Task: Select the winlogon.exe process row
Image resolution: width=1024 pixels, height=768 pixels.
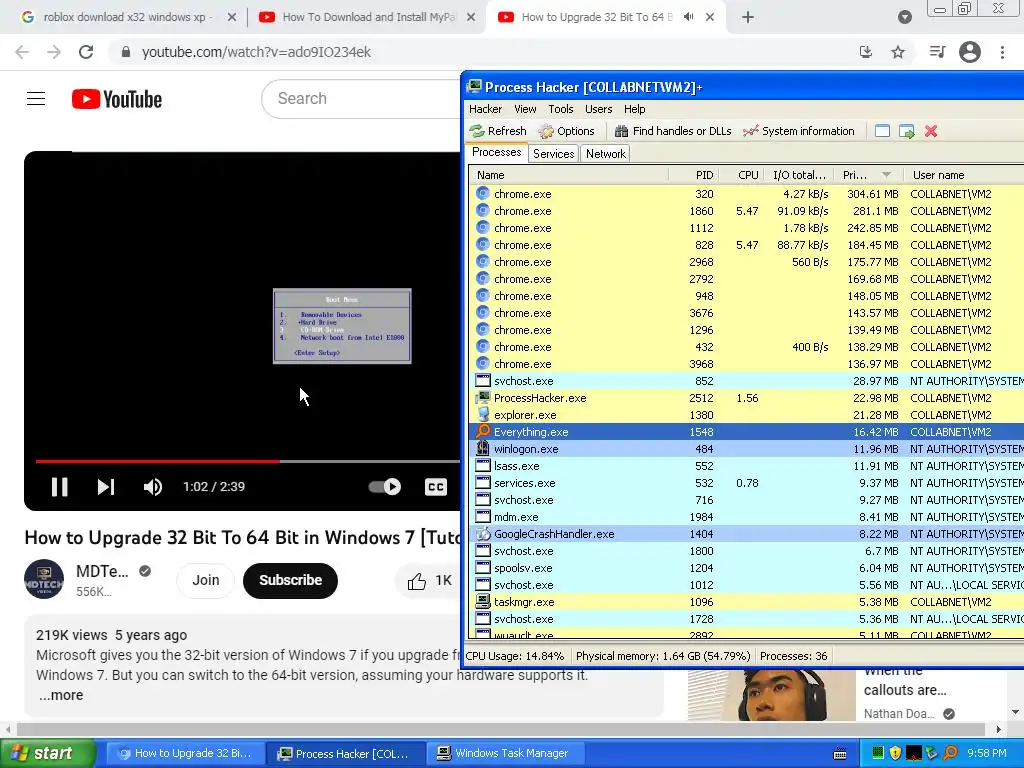Action: pyautogui.click(x=746, y=449)
